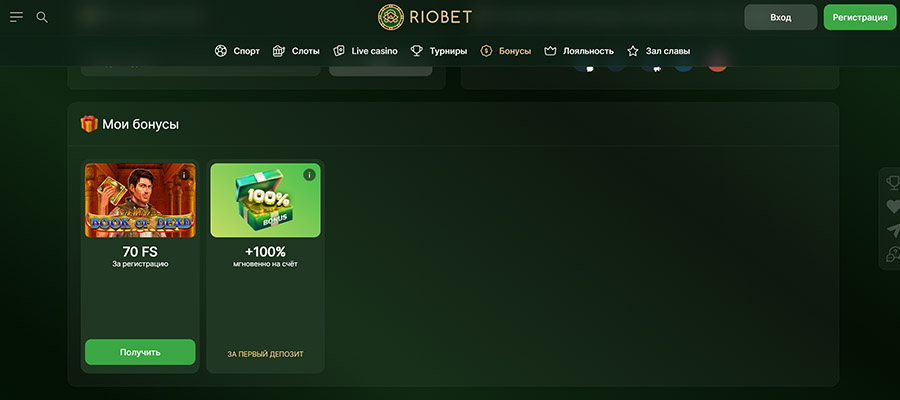Open info icon on Book of Dead card
The width and height of the screenshot is (900, 400).
click(x=184, y=175)
